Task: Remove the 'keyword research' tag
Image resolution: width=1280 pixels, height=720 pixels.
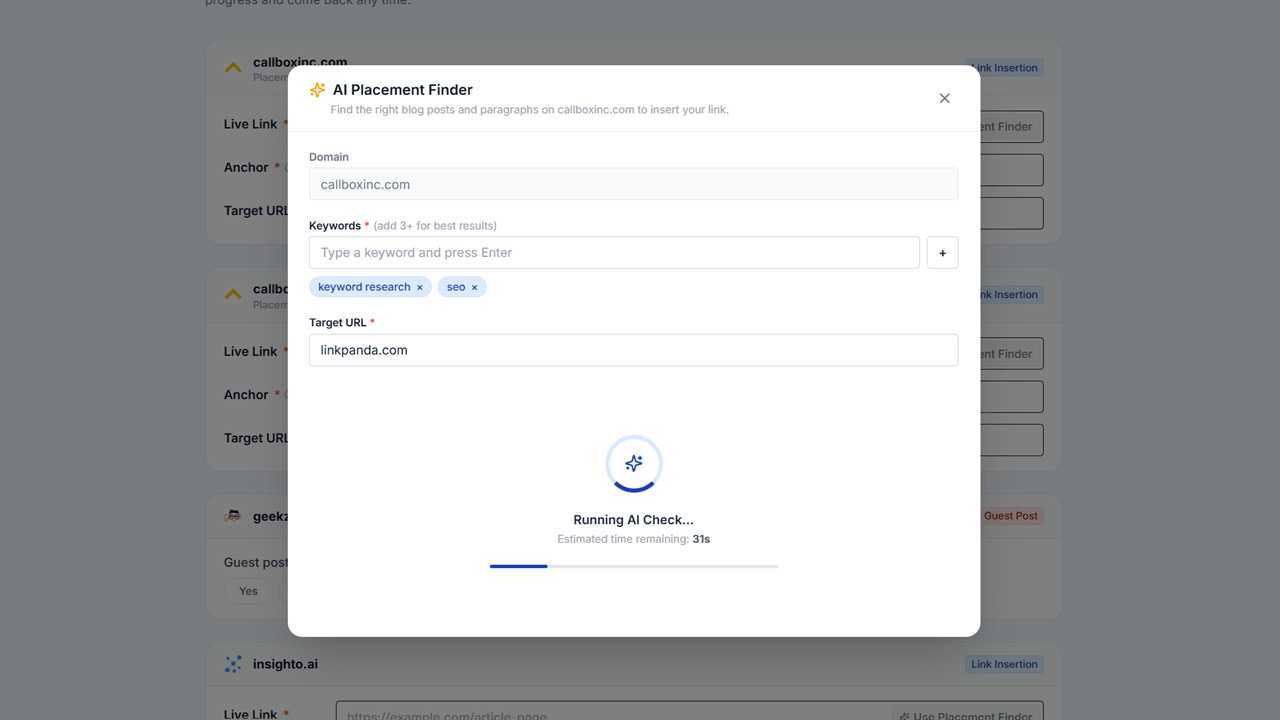Action: 420,288
